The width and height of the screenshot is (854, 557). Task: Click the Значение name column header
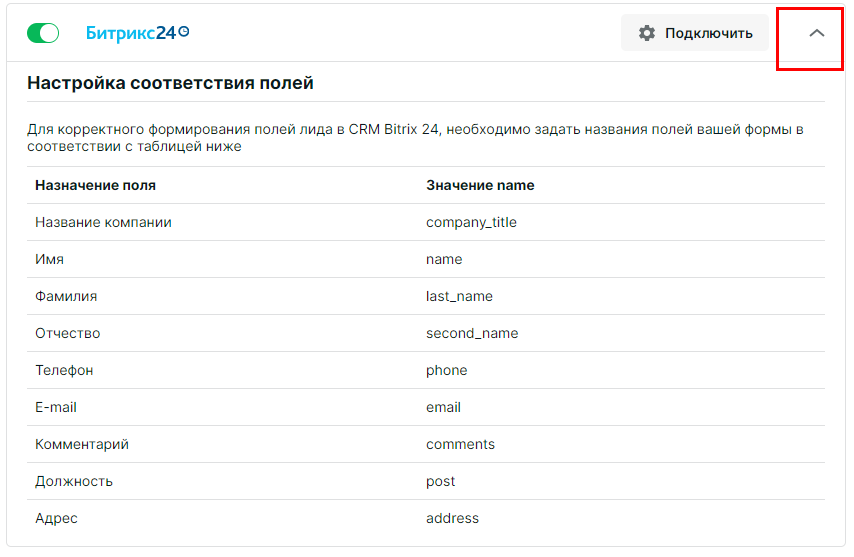[480, 185]
